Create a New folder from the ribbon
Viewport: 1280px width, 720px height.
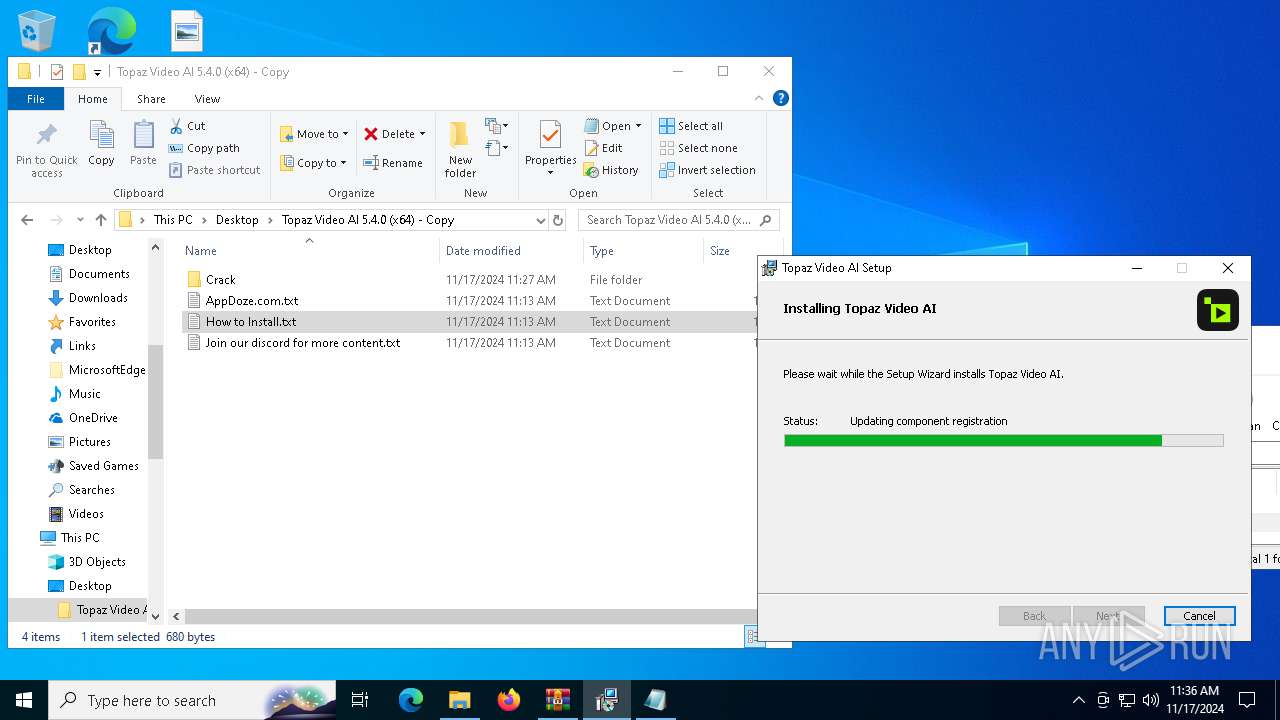pos(460,149)
